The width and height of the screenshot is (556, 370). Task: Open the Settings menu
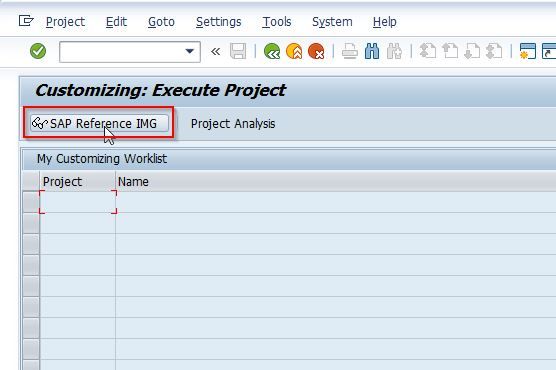pyautogui.click(x=218, y=22)
